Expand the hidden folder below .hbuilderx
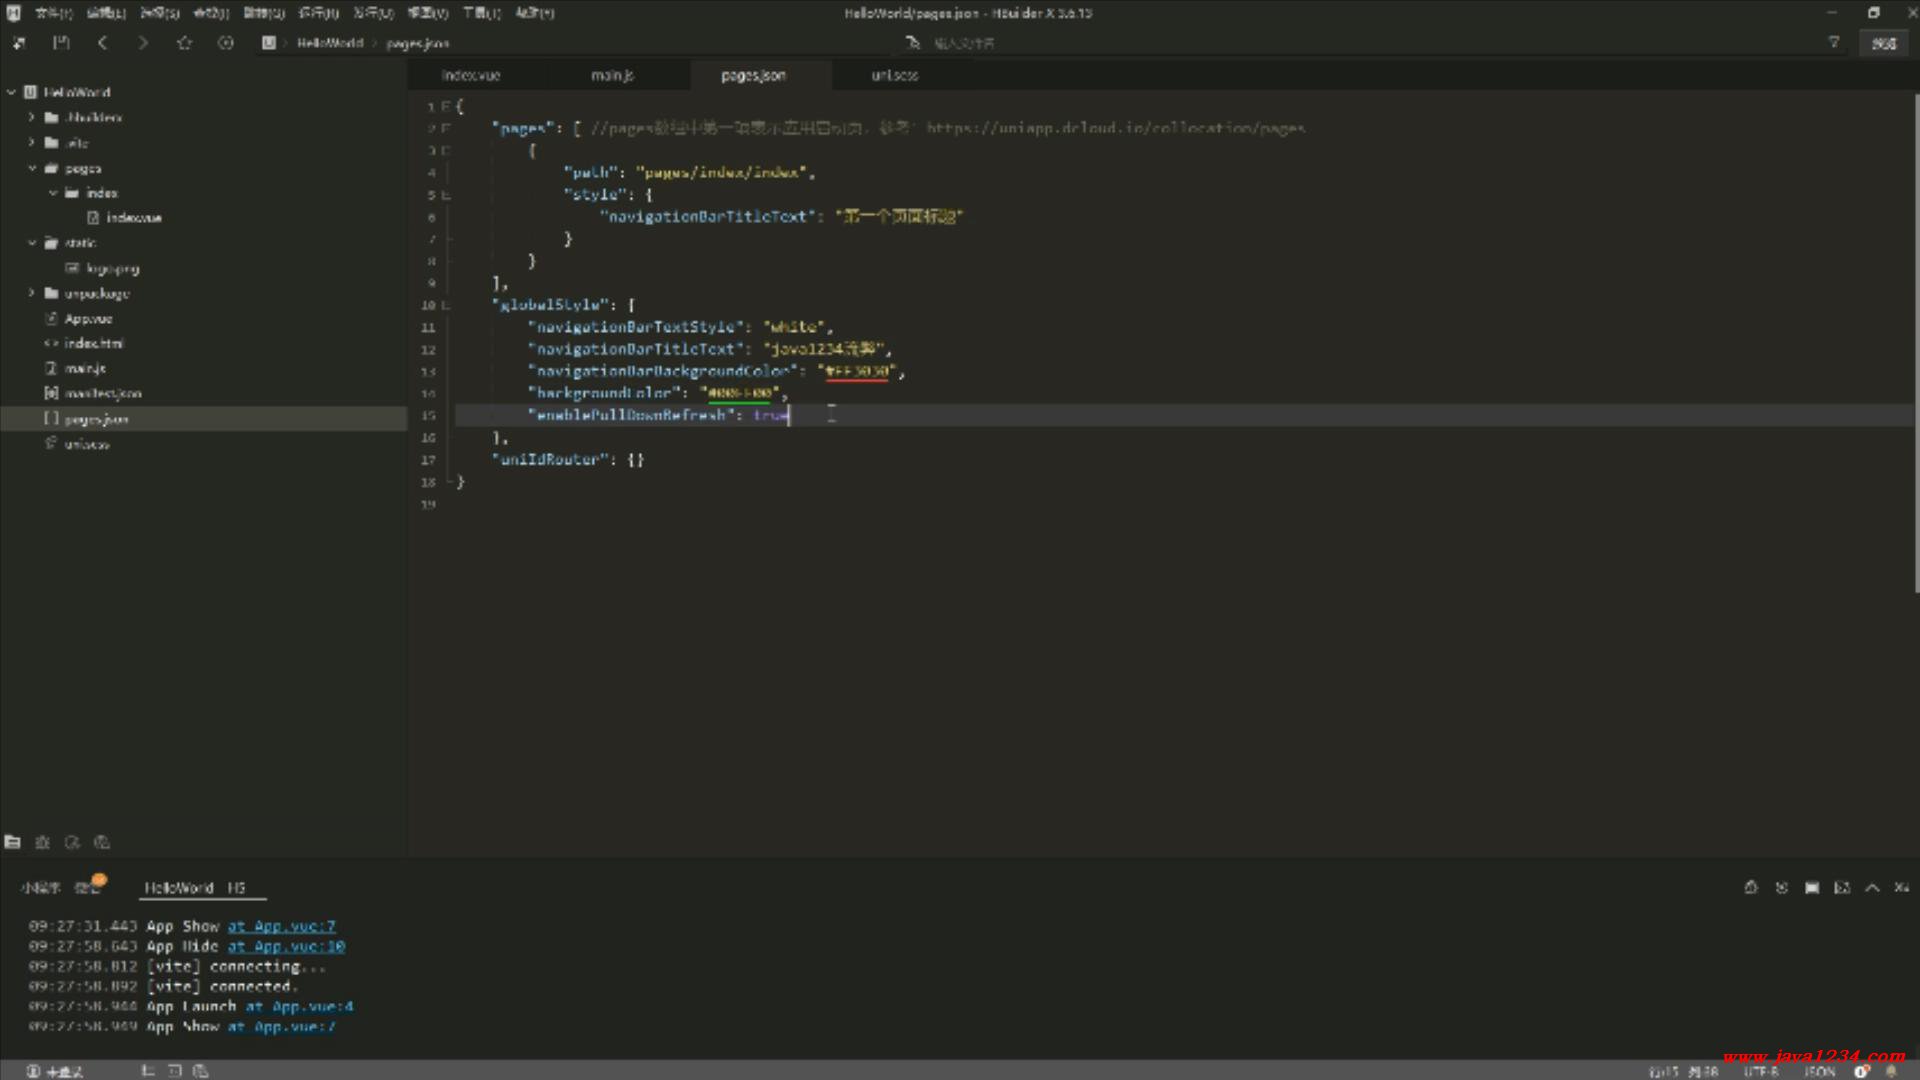The height and width of the screenshot is (1080, 1920). (x=31, y=142)
